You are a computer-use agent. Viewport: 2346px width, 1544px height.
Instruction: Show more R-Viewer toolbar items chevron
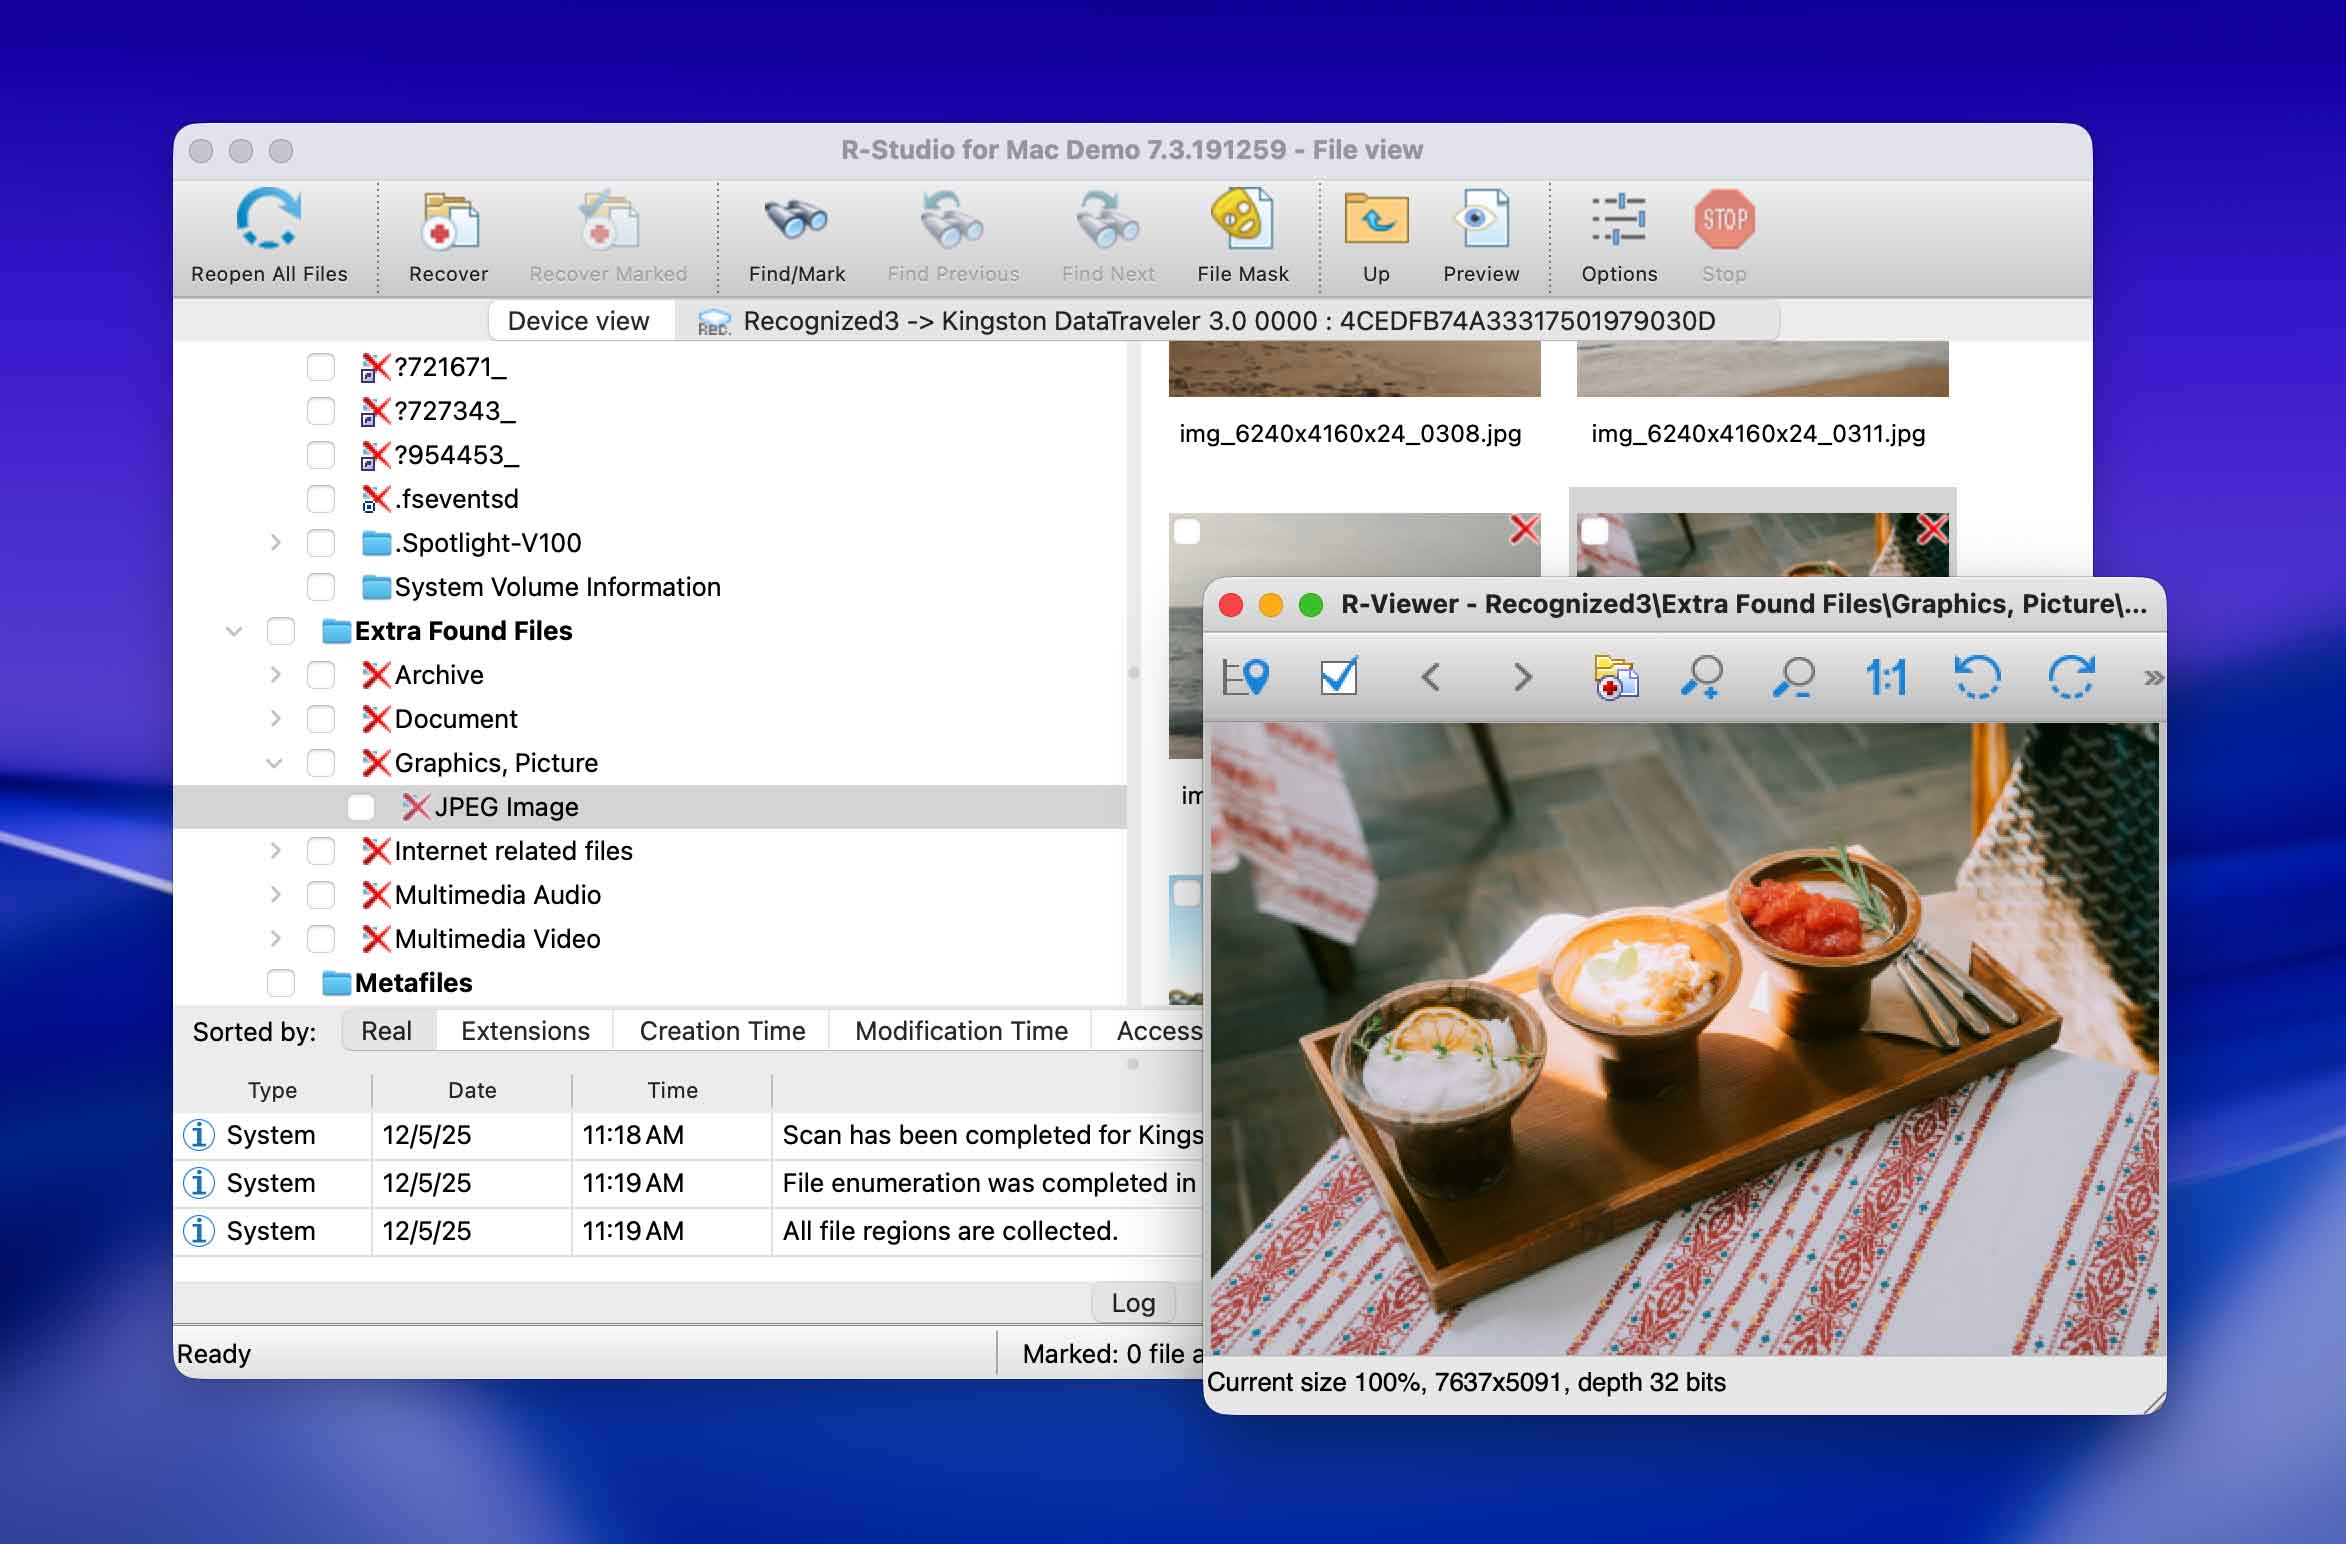click(2153, 678)
